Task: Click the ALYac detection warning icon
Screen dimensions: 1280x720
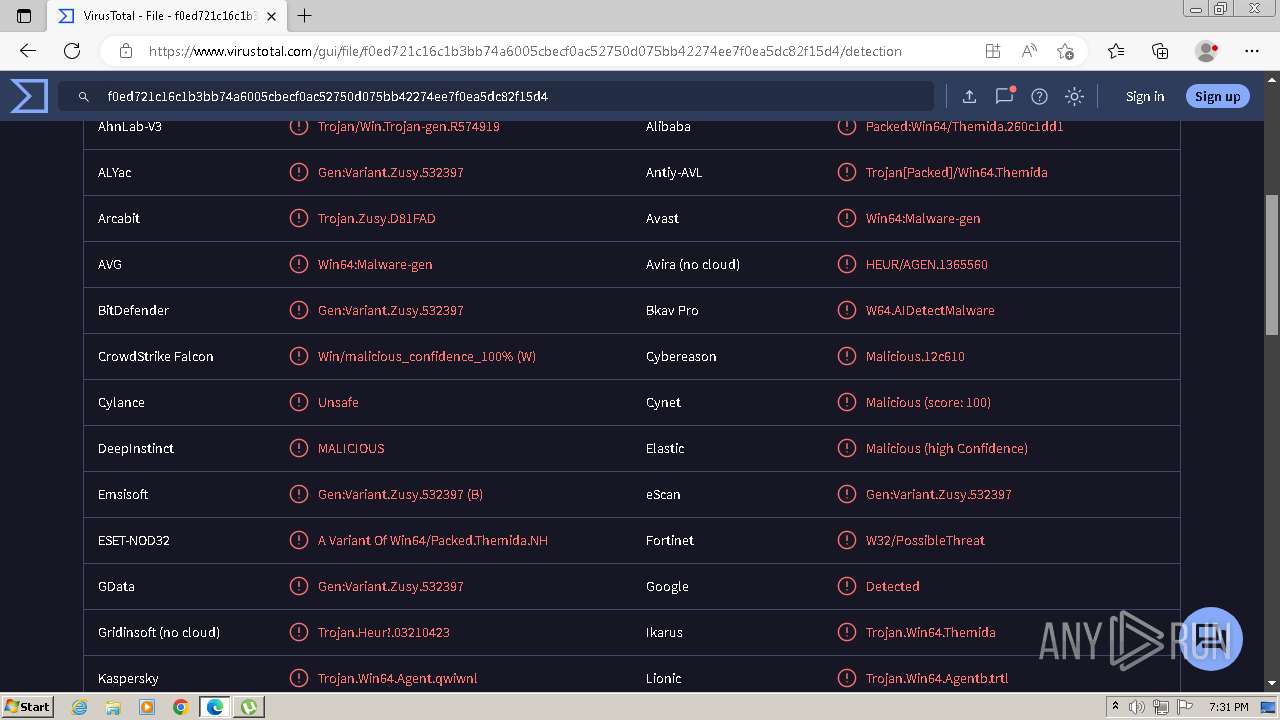Action: pos(298,172)
